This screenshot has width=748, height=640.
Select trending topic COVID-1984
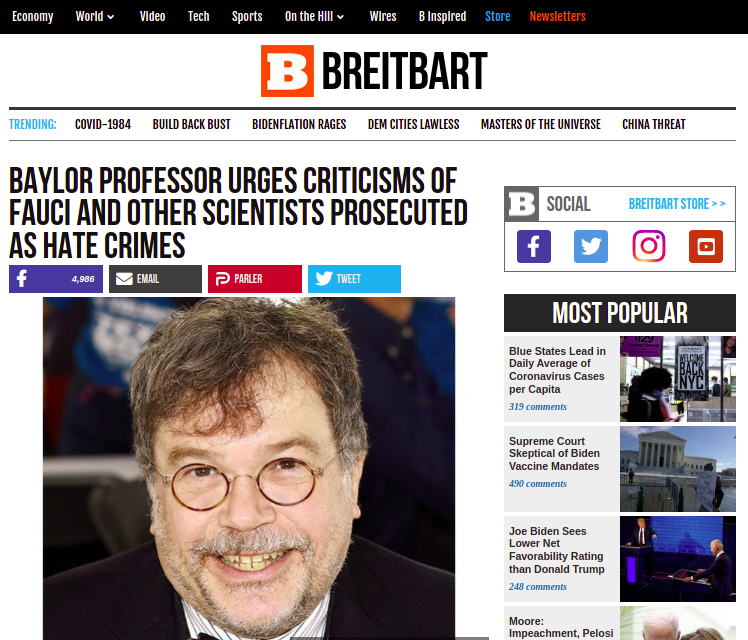pyautogui.click(x=103, y=124)
